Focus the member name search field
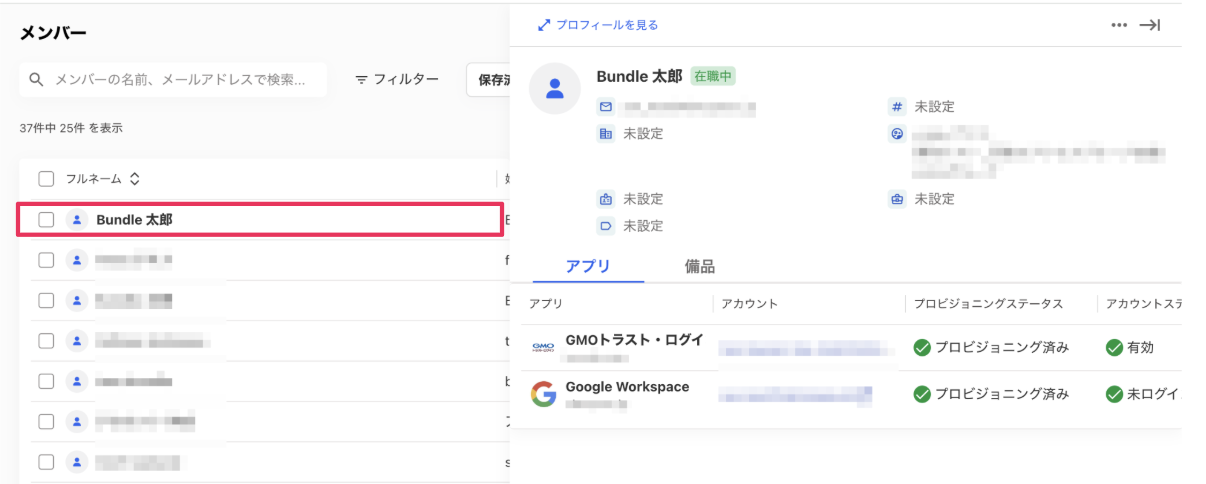This screenshot has width=1206, height=484. (173, 79)
